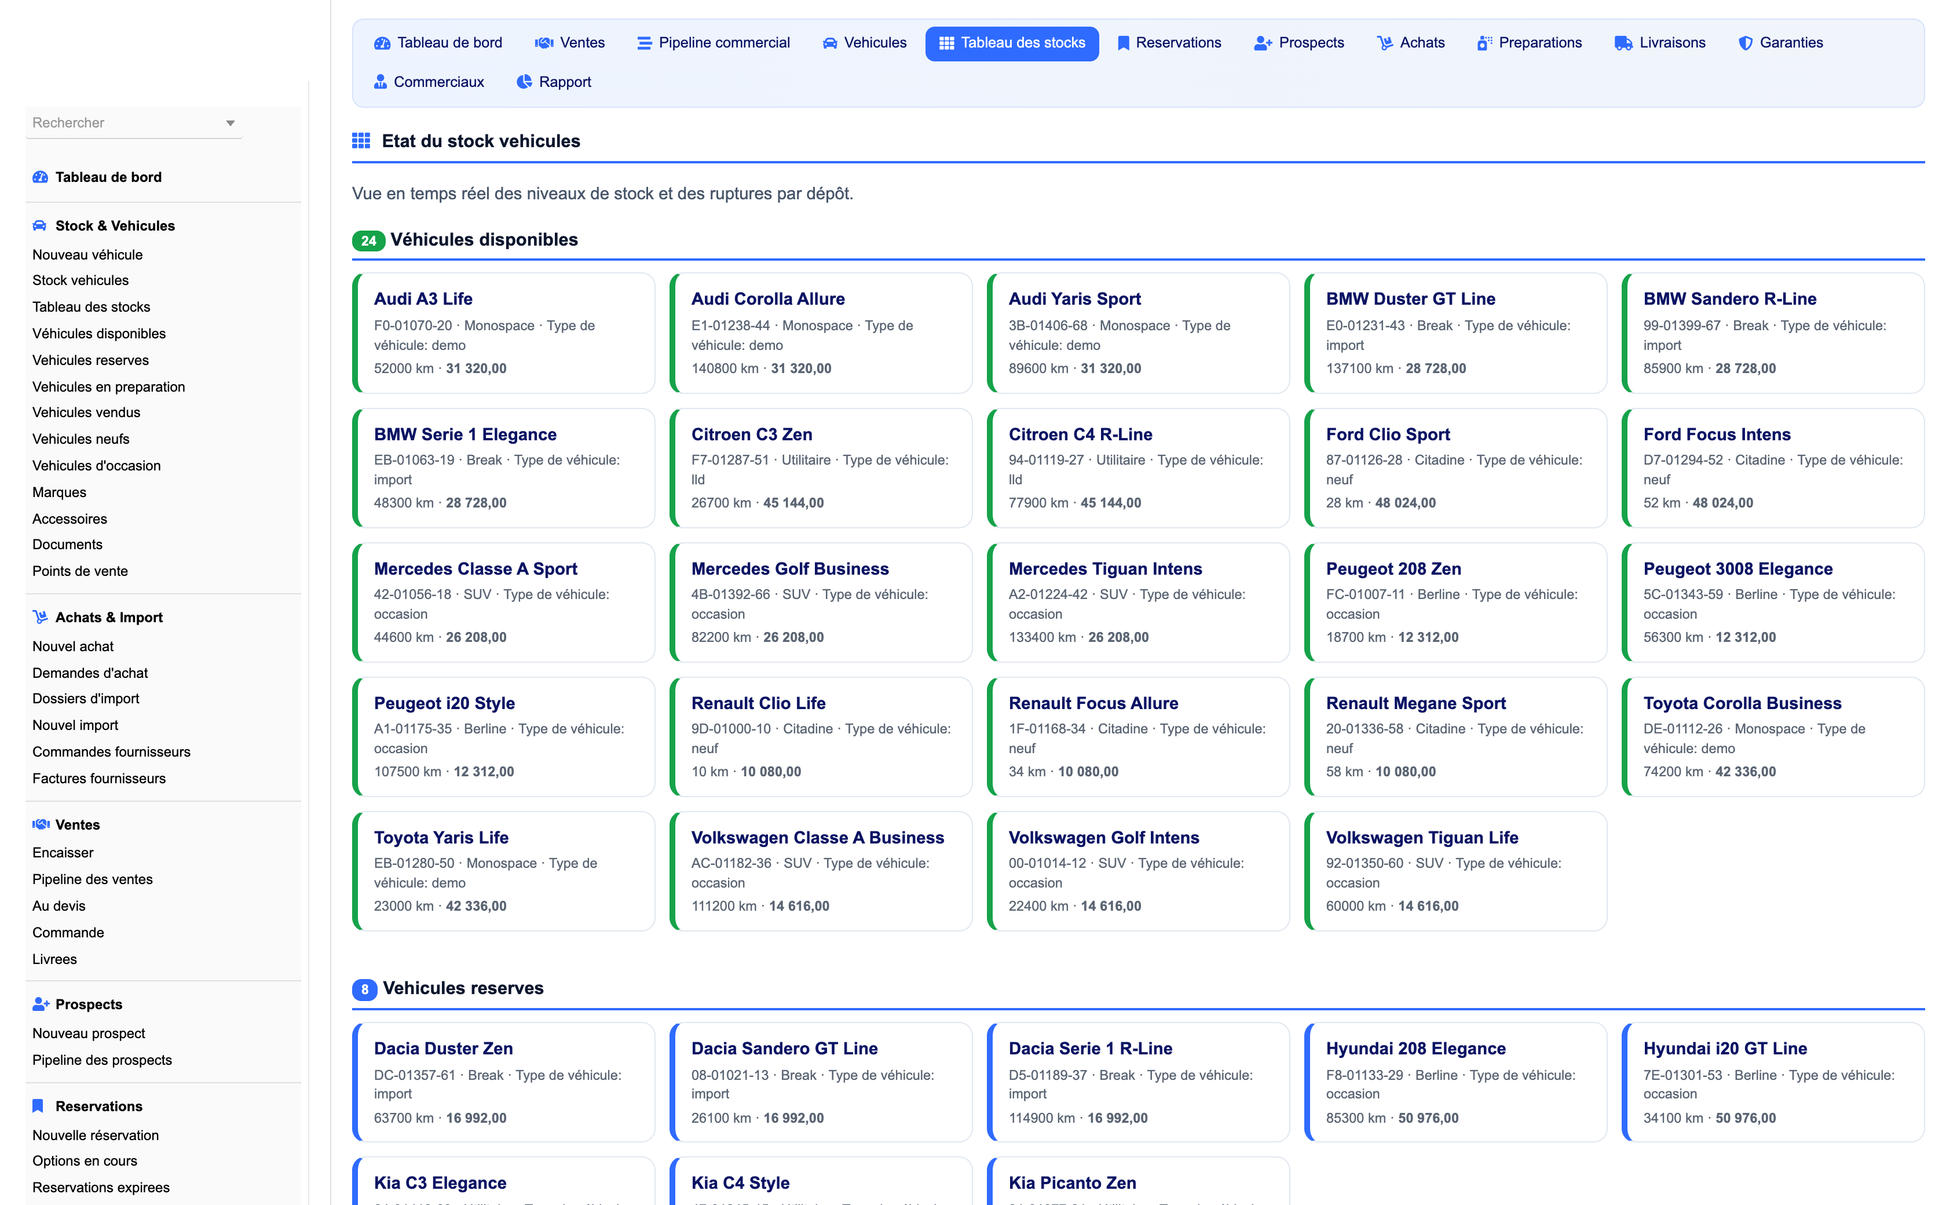Open Nouveau véhicule in sidebar
This screenshot has width=1946, height=1205.
[x=87, y=255]
